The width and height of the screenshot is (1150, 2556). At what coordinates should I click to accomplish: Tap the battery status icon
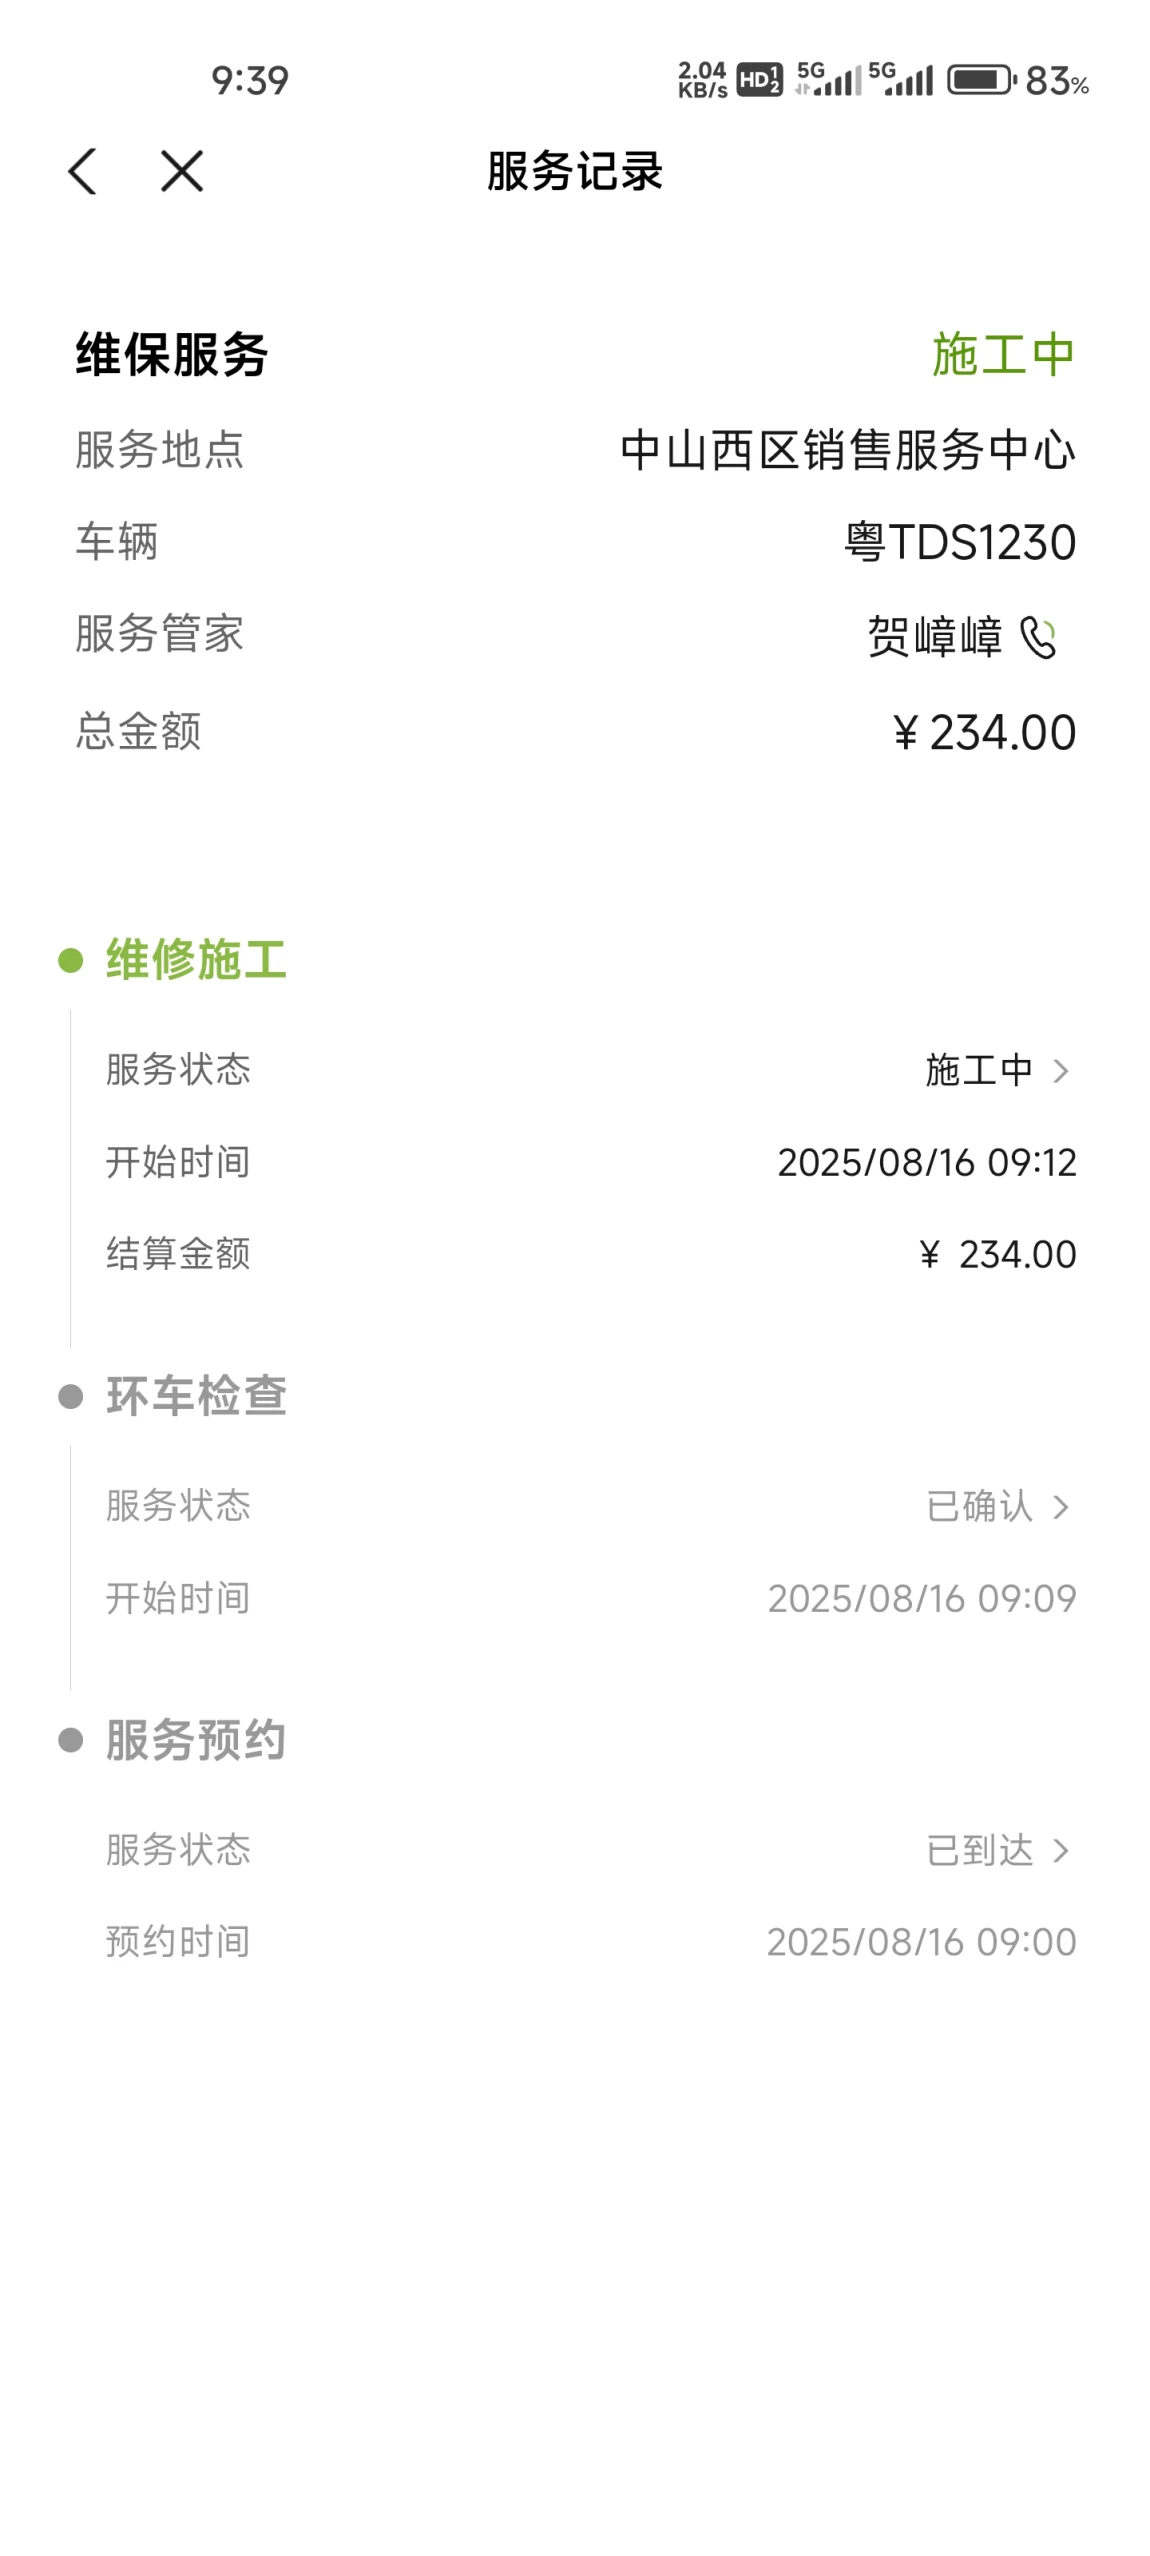(981, 80)
